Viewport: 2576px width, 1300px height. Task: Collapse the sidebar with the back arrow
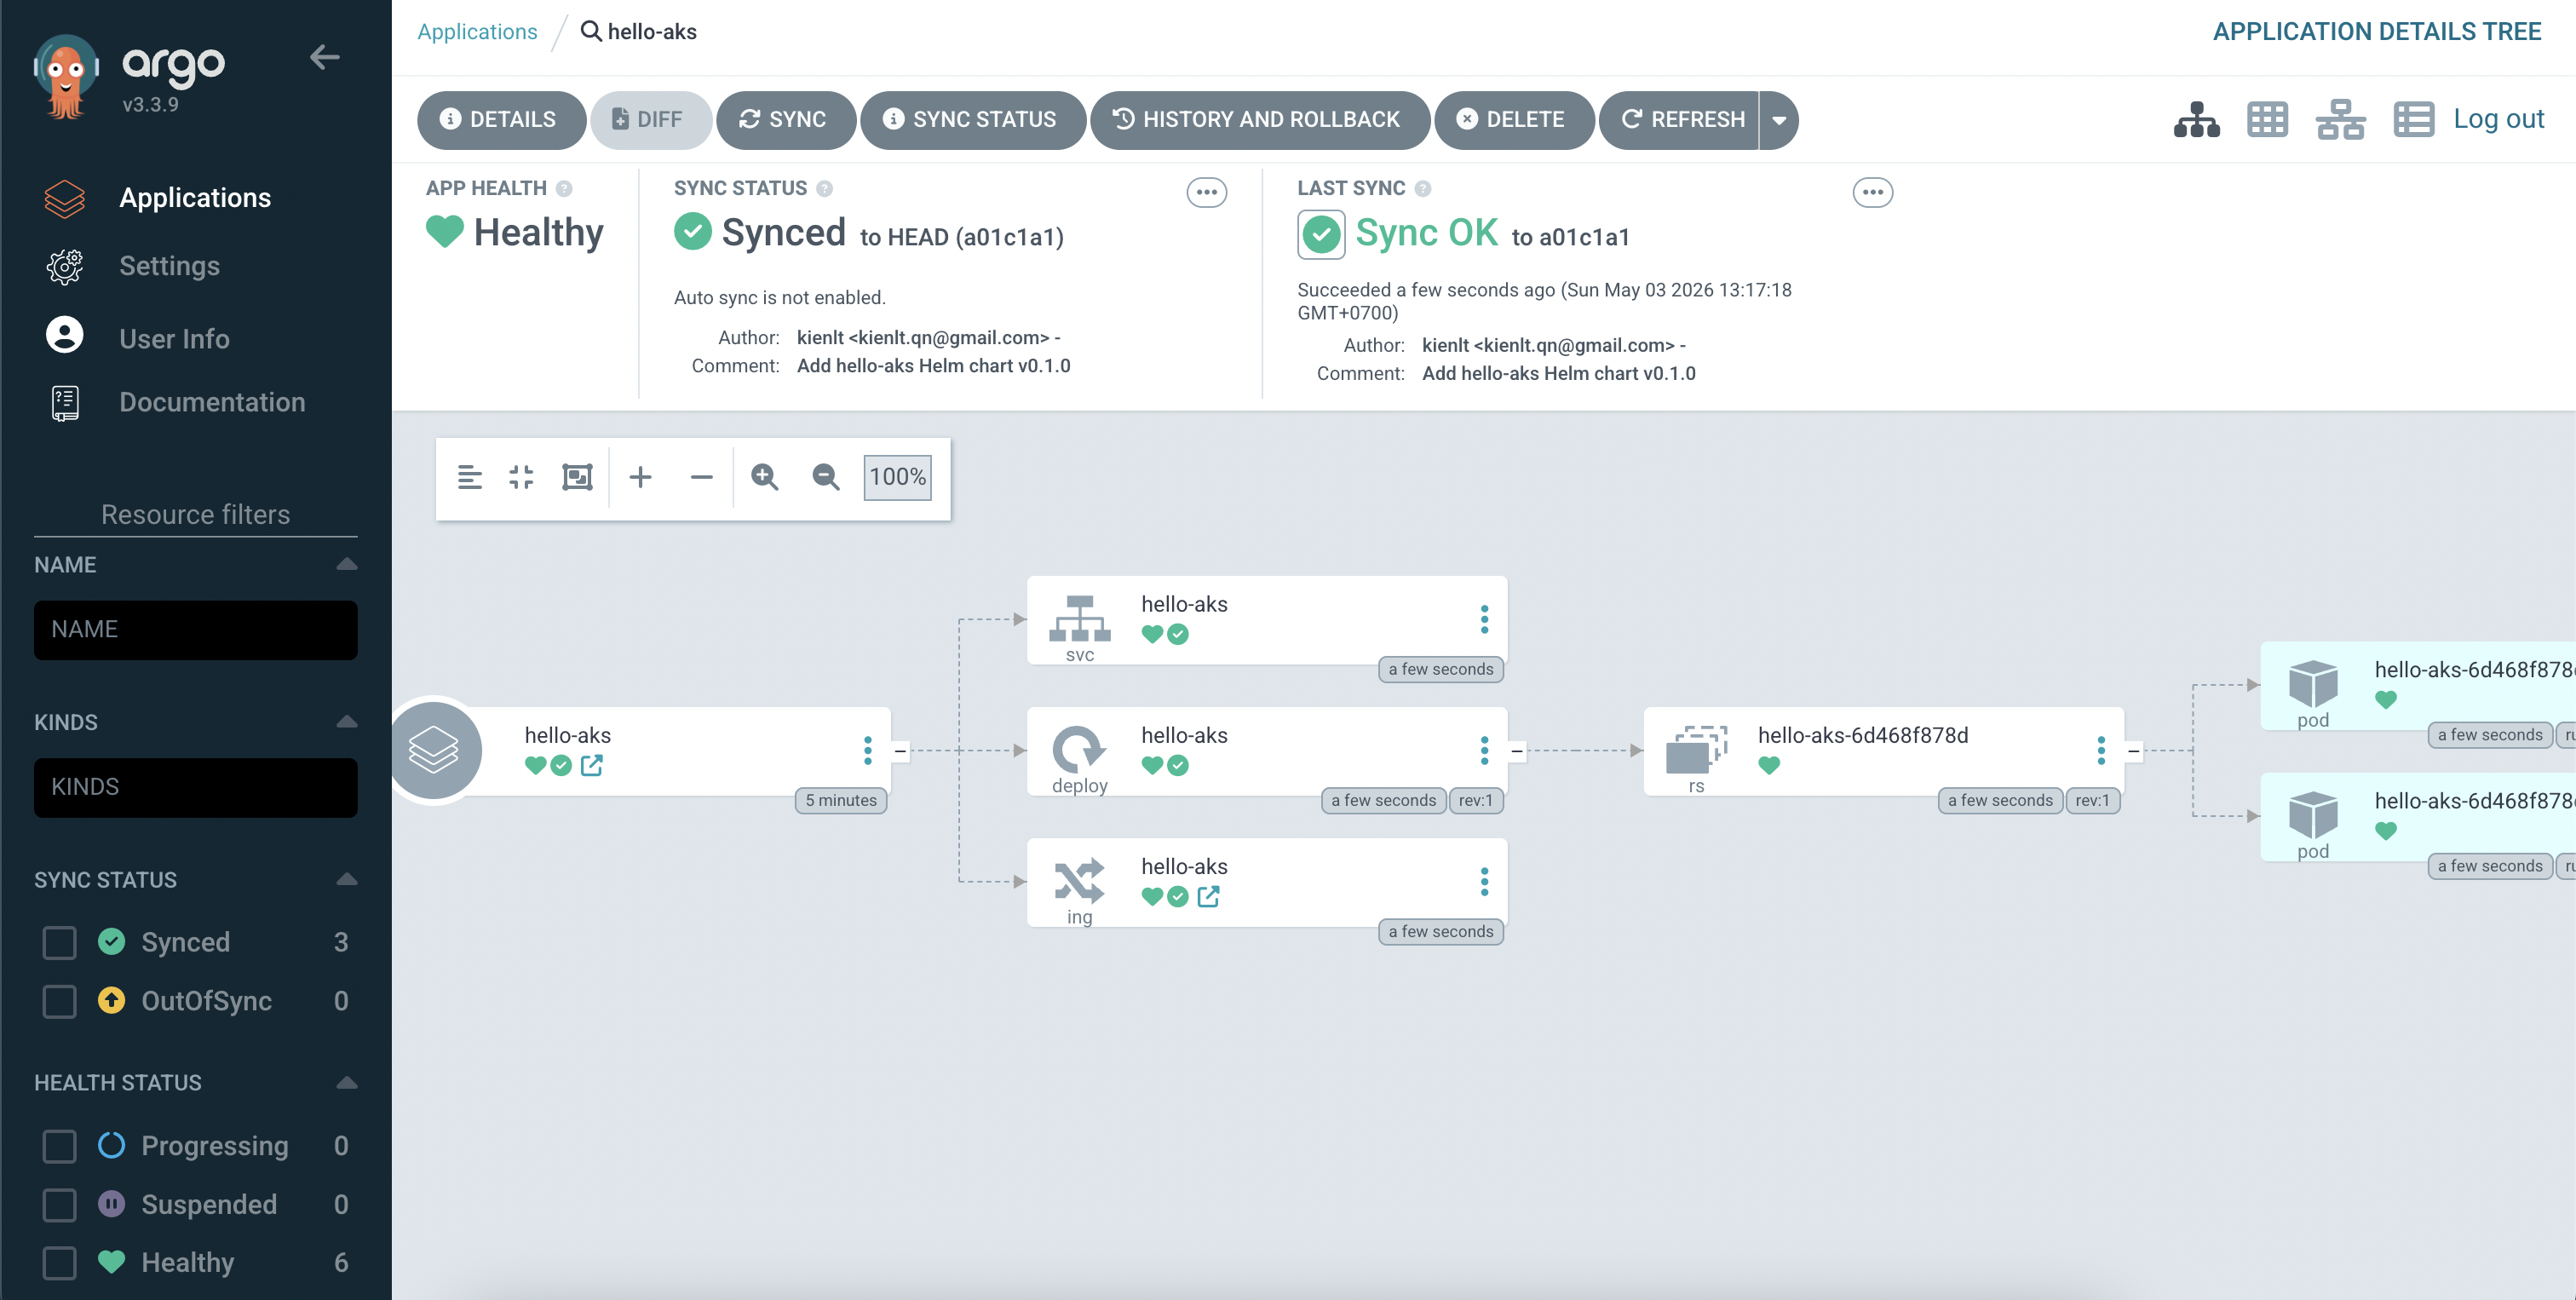(324, 57)
